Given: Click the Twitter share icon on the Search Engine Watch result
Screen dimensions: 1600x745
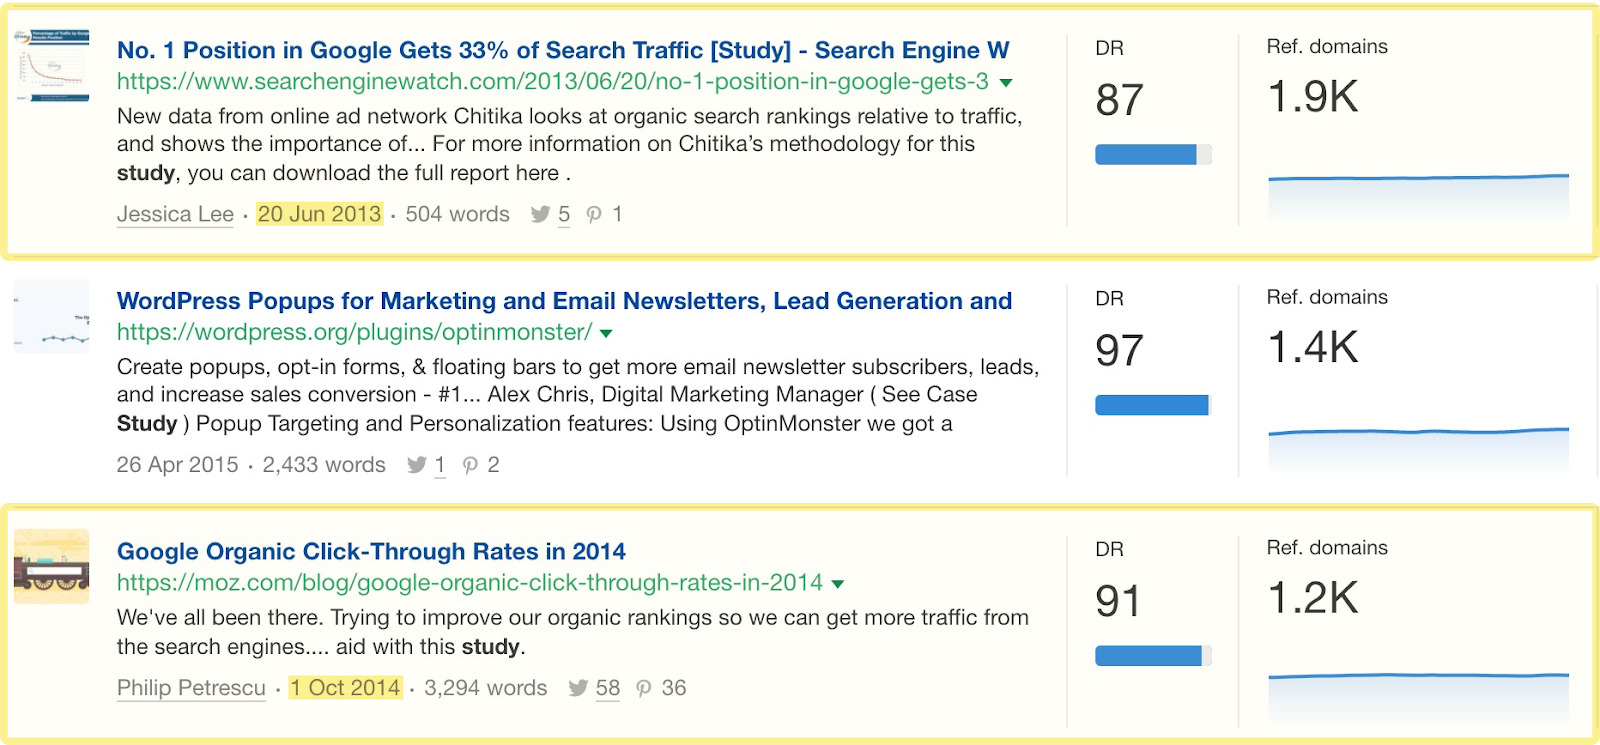Looking at the screenshot, I should click(541, 214).
